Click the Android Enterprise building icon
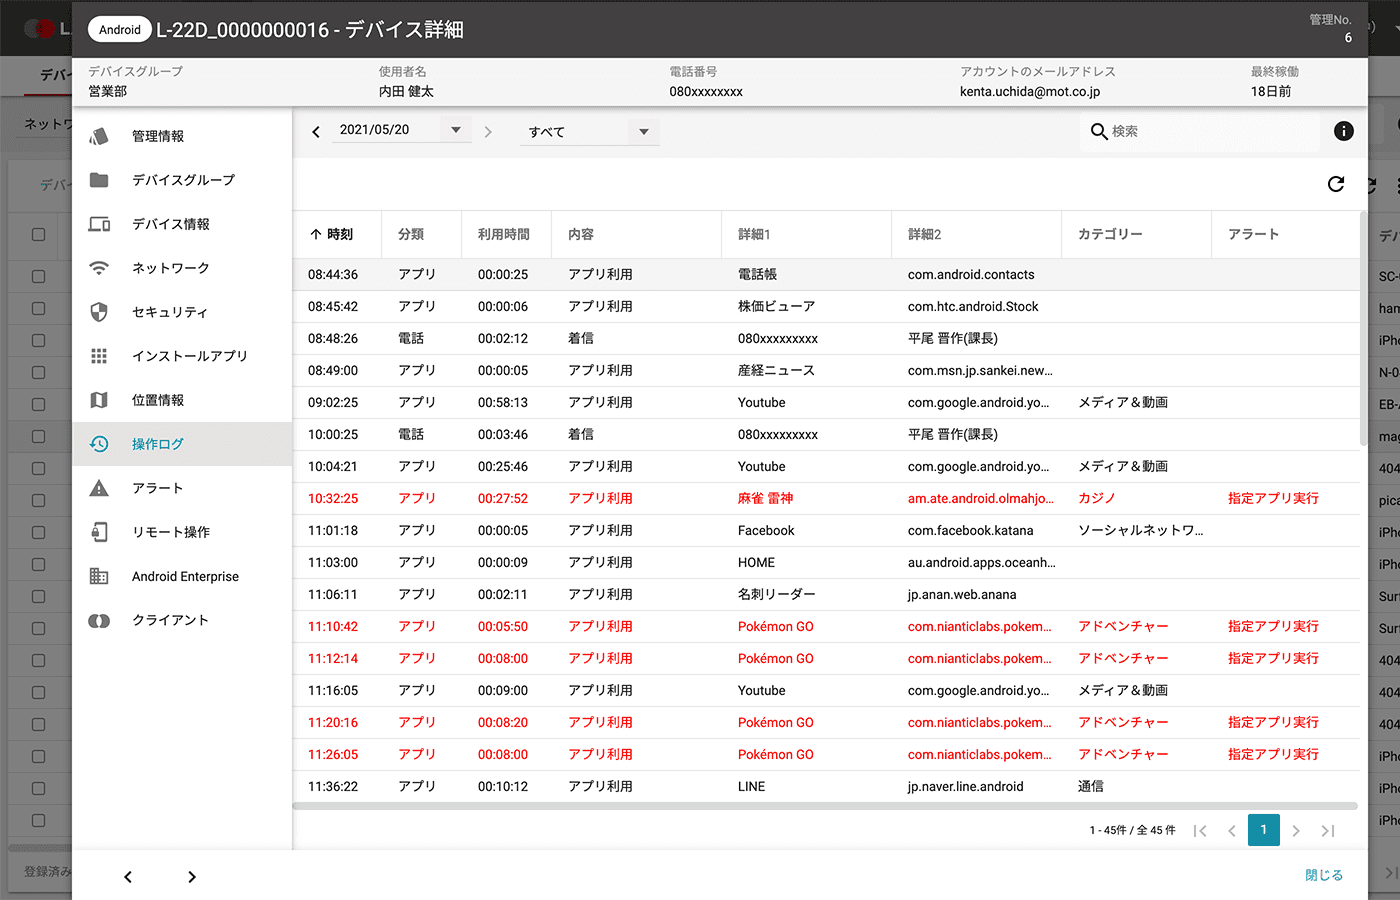This screenshot has height=900, width=1400. click(98, 576)
